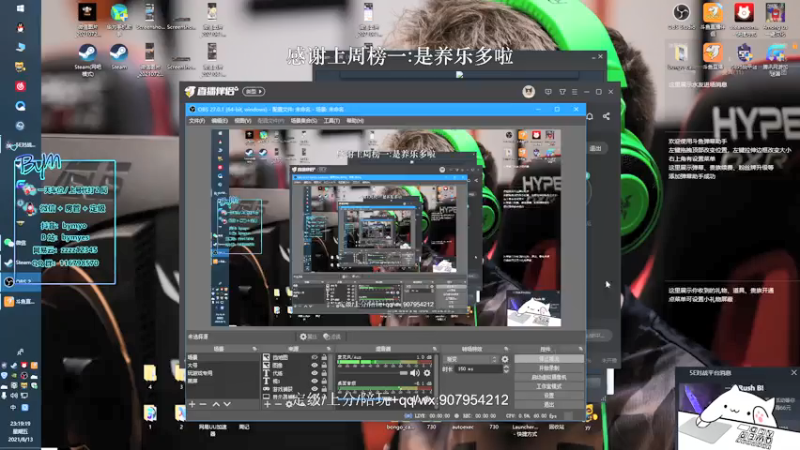The width and height of the screenshot is (800, 450).
Task: Click the share icon in 直播伴侣
Action: (606, 116)
